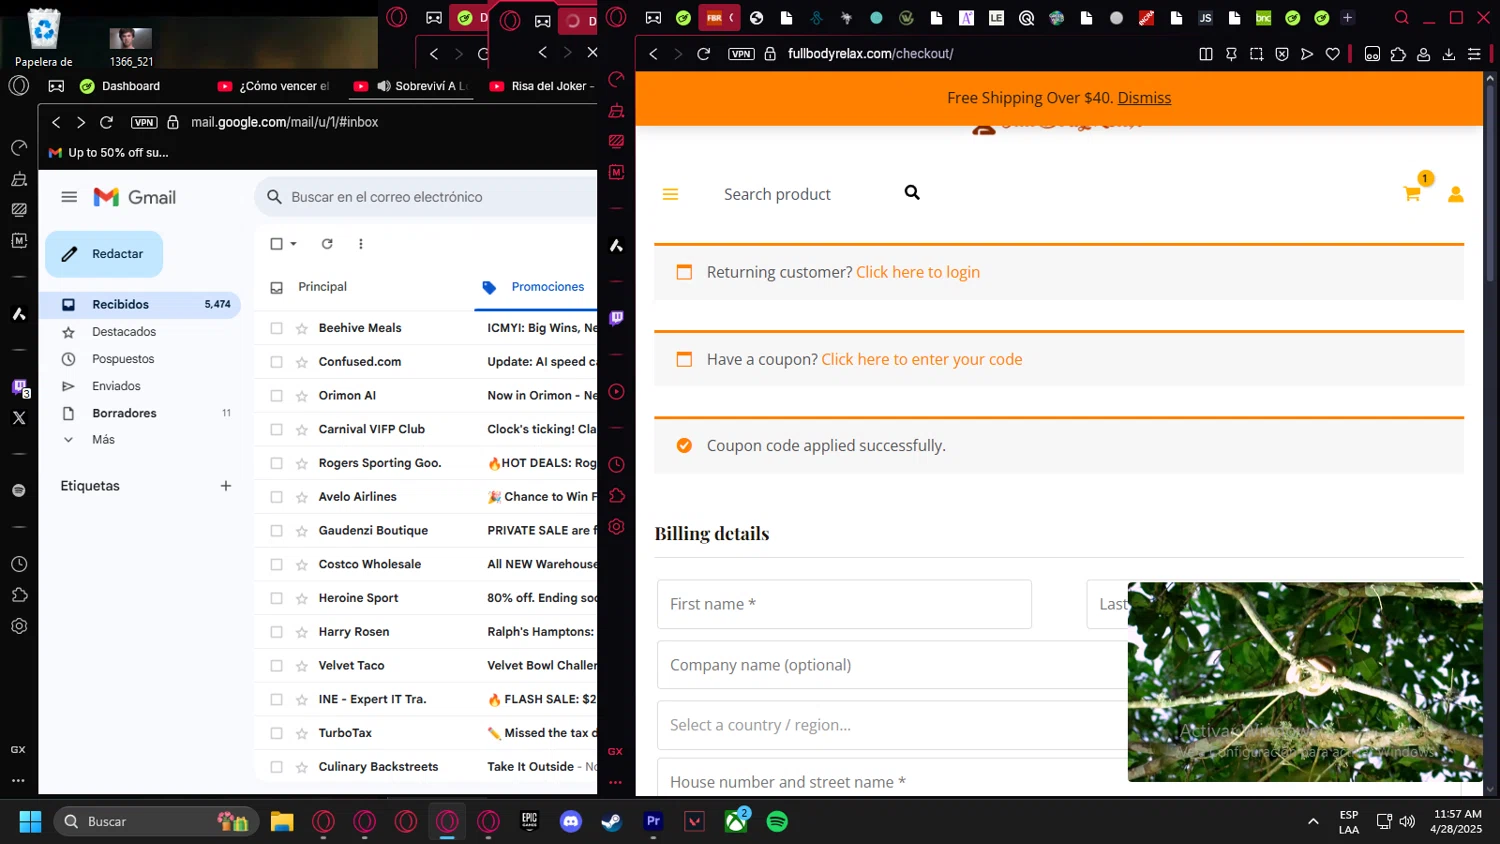The width and height of the screenshot is (1500, 844).
Task: Switch to Risa del Joker YouTube tab
Action: 542,86
